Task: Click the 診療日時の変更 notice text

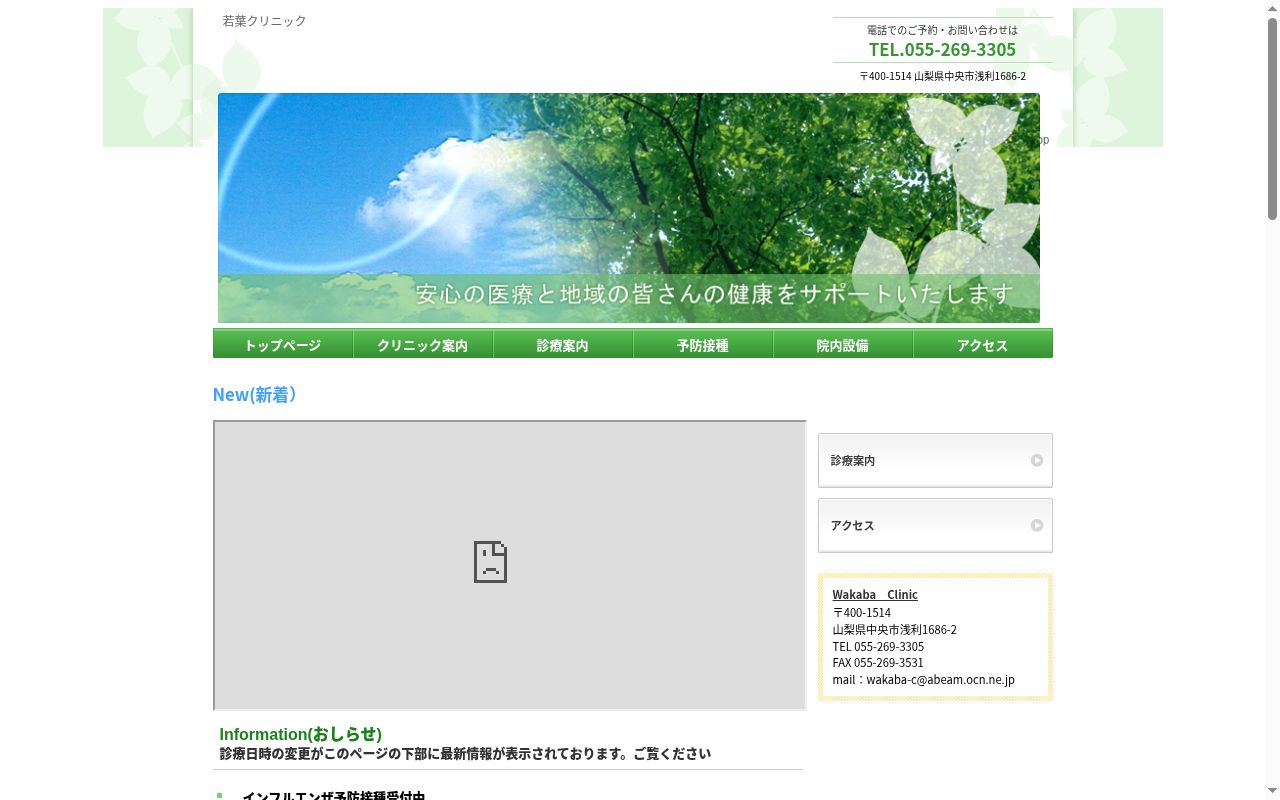Action: [x=465, y=754]
